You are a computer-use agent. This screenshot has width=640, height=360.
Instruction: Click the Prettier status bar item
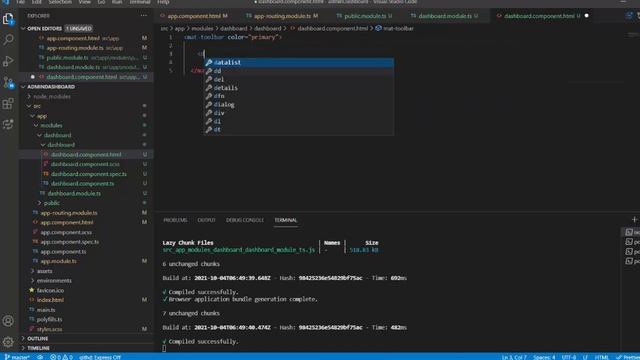(628, 357)
